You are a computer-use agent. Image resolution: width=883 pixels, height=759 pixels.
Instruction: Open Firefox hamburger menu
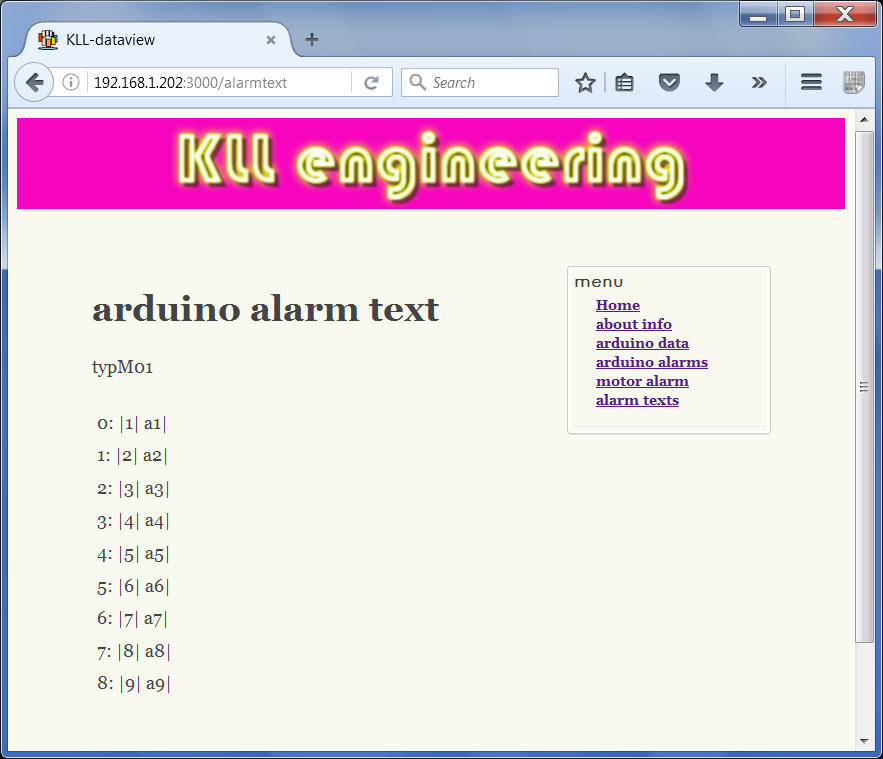pyautogui.click(x=811, y=83)
